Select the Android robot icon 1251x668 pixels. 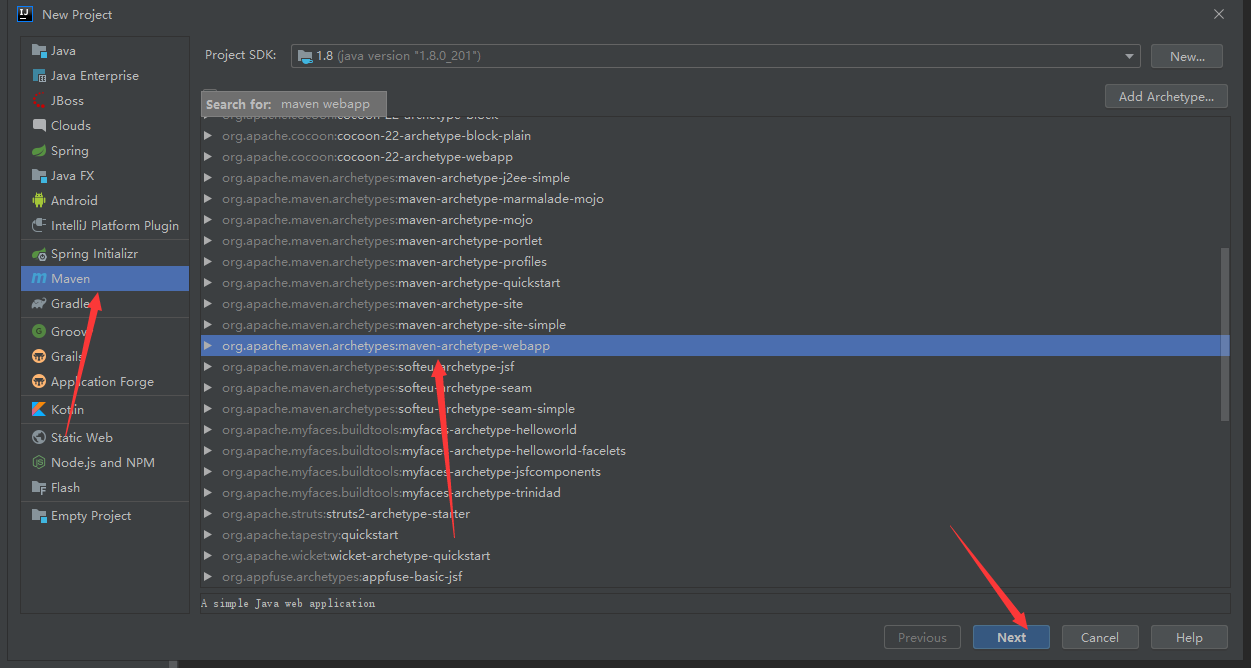point(39,201)
